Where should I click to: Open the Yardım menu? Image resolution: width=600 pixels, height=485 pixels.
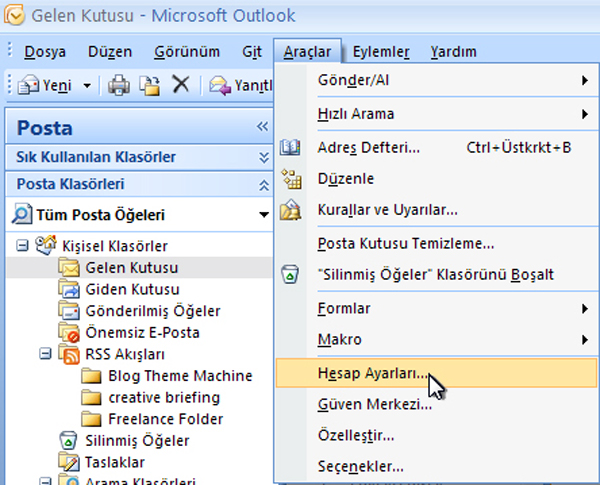coord(453,52)
